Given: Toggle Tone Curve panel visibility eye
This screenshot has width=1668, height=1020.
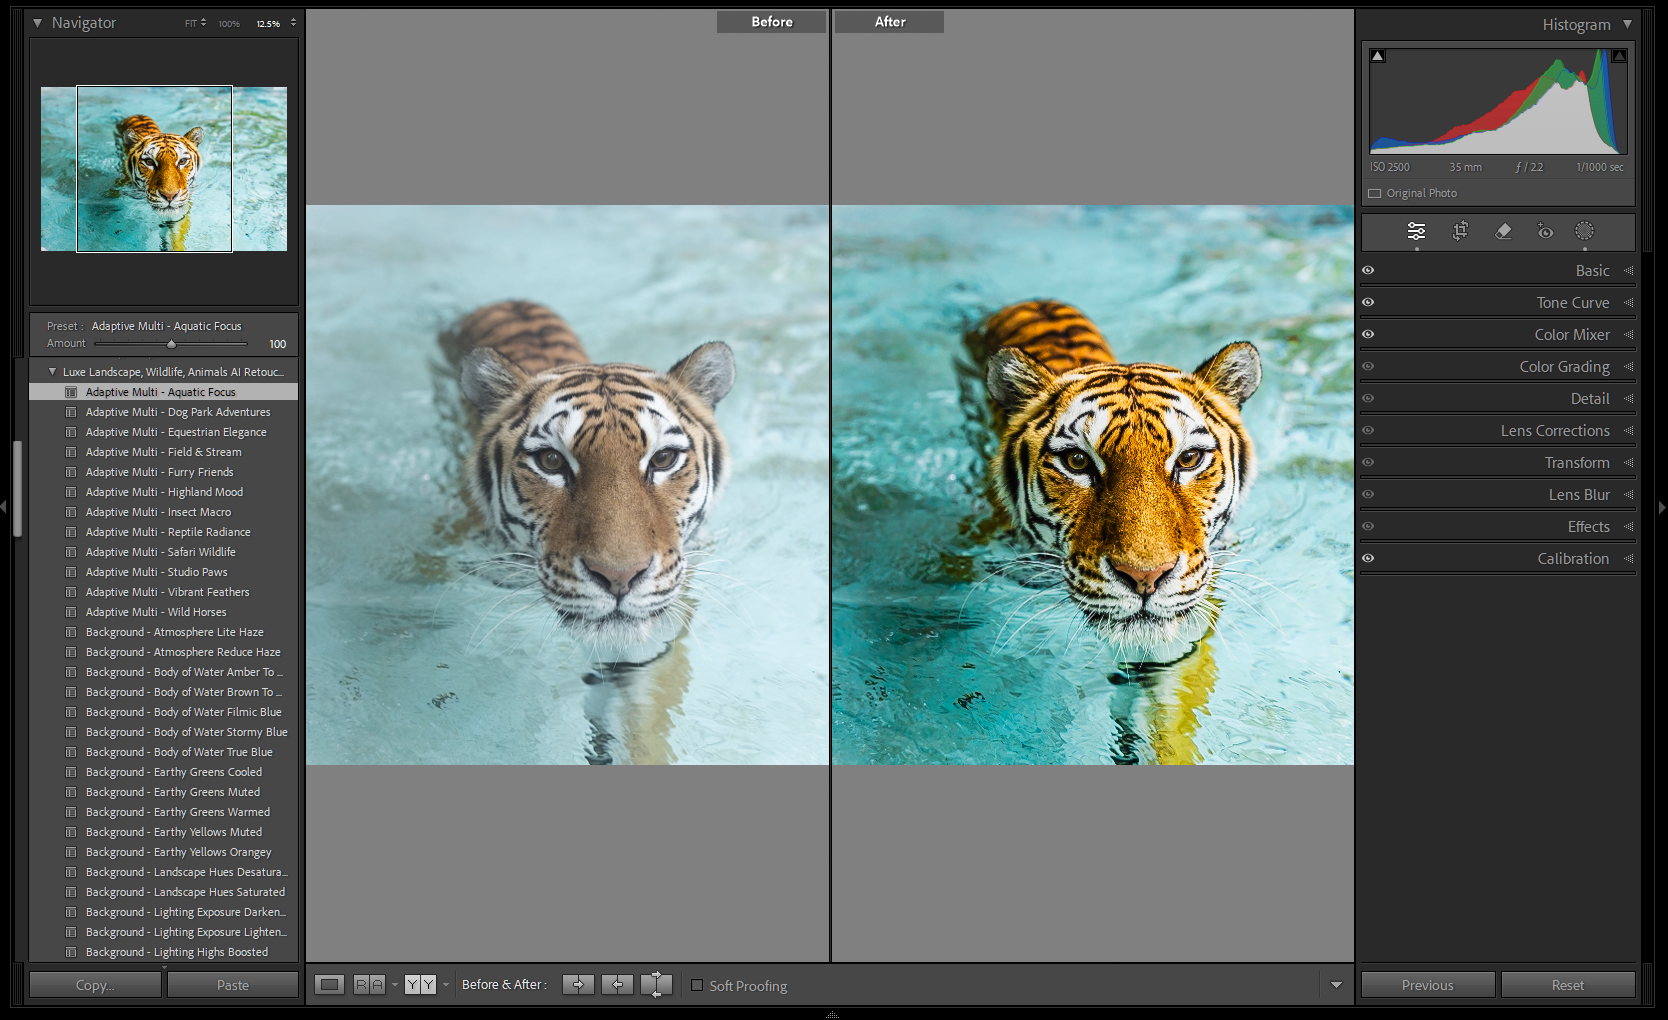Looking at the screenshot, I should [1368, 302].
